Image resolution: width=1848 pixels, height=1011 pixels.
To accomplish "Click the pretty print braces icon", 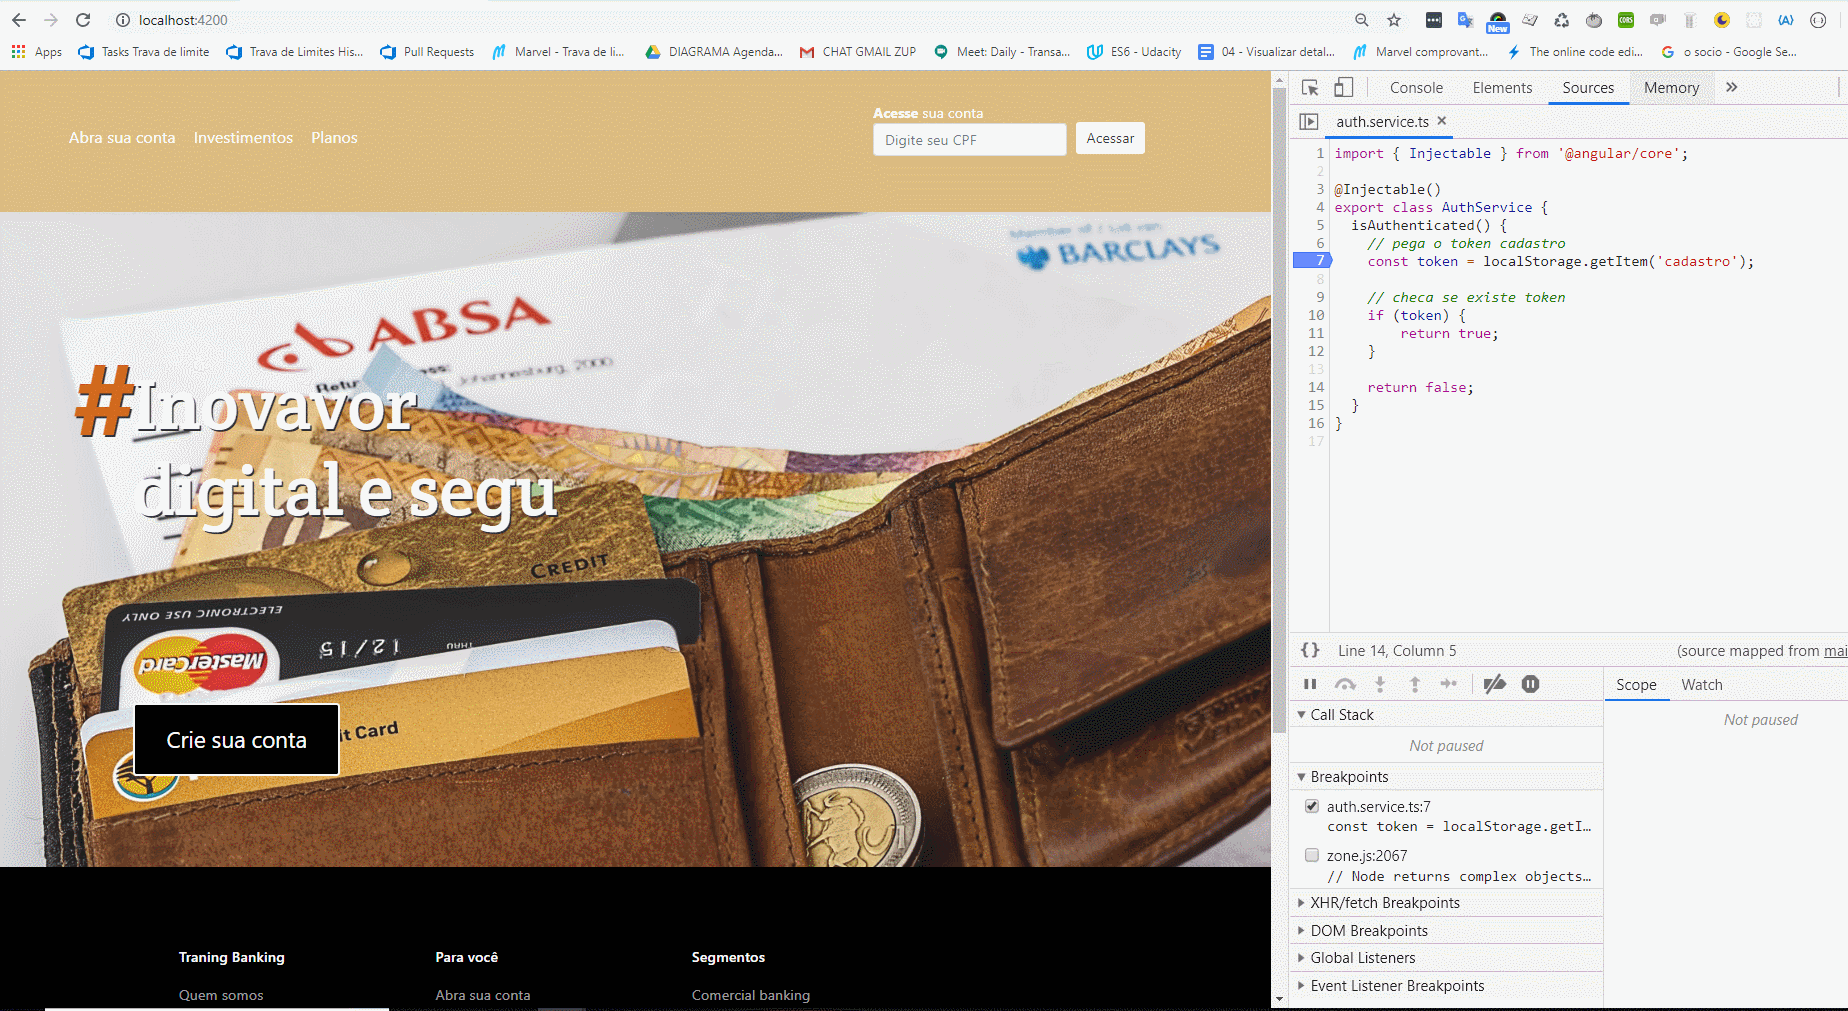I will click(1310, 650).
